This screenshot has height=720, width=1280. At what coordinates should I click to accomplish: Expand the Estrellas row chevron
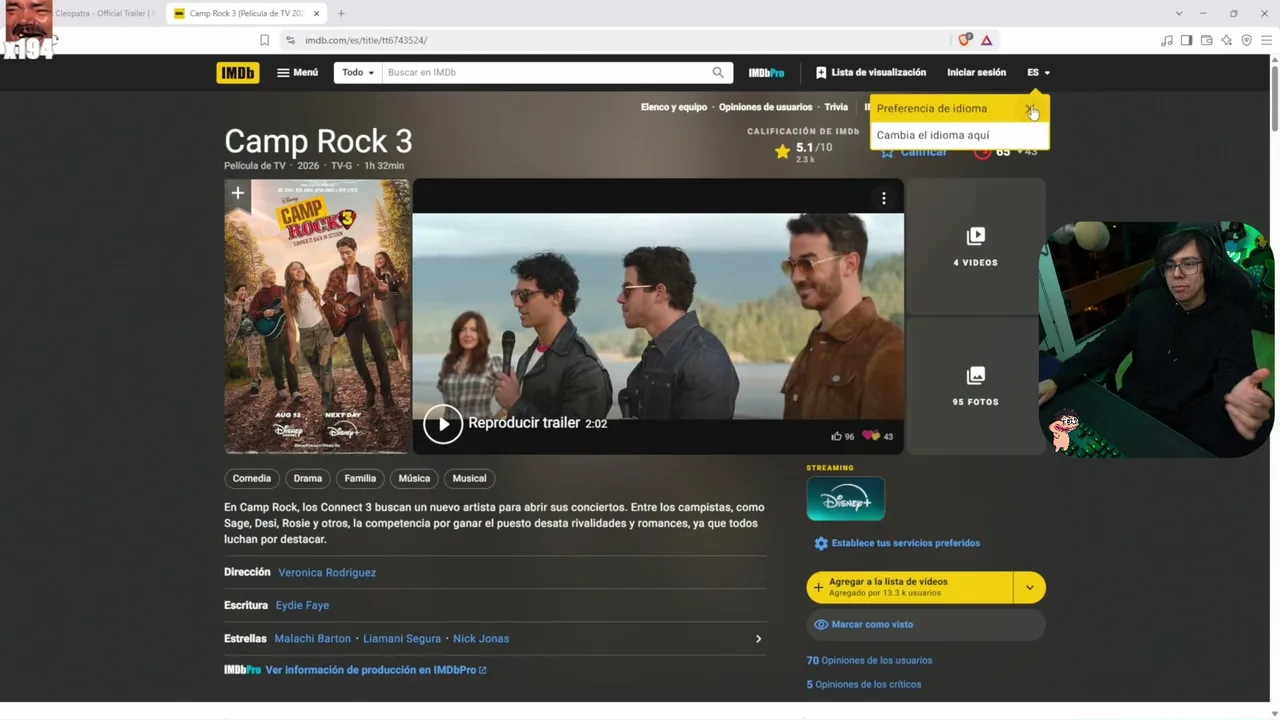[758, 638]
